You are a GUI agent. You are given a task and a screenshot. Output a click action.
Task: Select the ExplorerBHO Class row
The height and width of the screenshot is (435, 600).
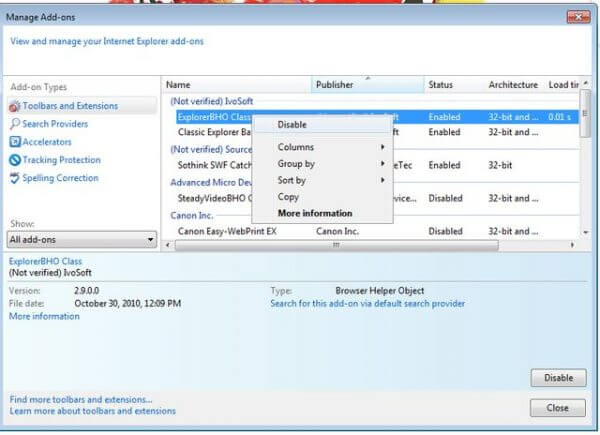377,117
